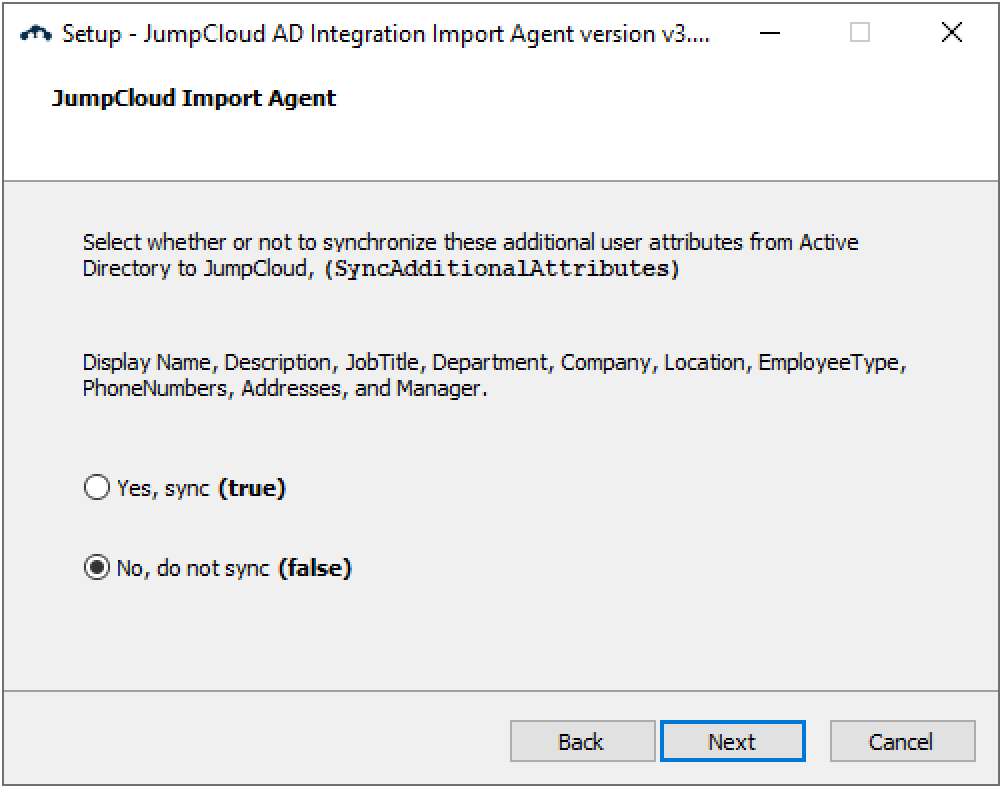Click the bold "(false)" text
The height and width of the screenshot is (786, 1000).
(x=315, y=568)
